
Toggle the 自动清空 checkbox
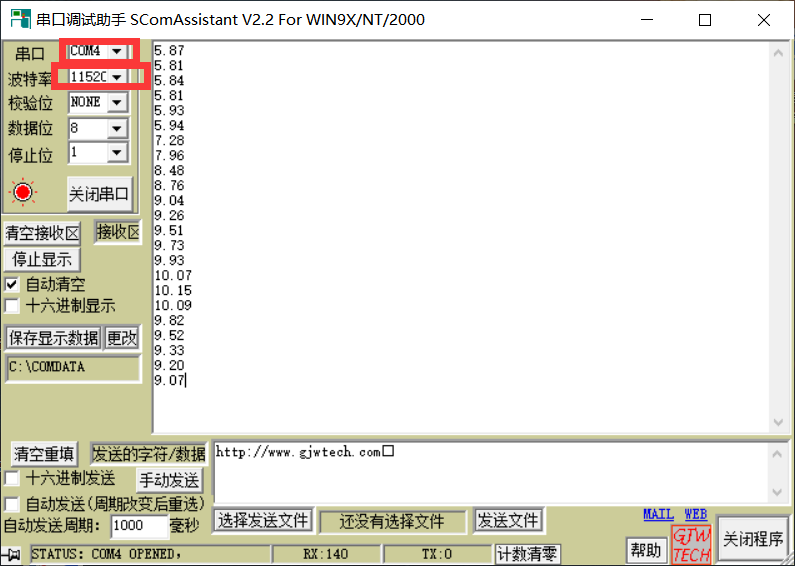tap(12, 285)
